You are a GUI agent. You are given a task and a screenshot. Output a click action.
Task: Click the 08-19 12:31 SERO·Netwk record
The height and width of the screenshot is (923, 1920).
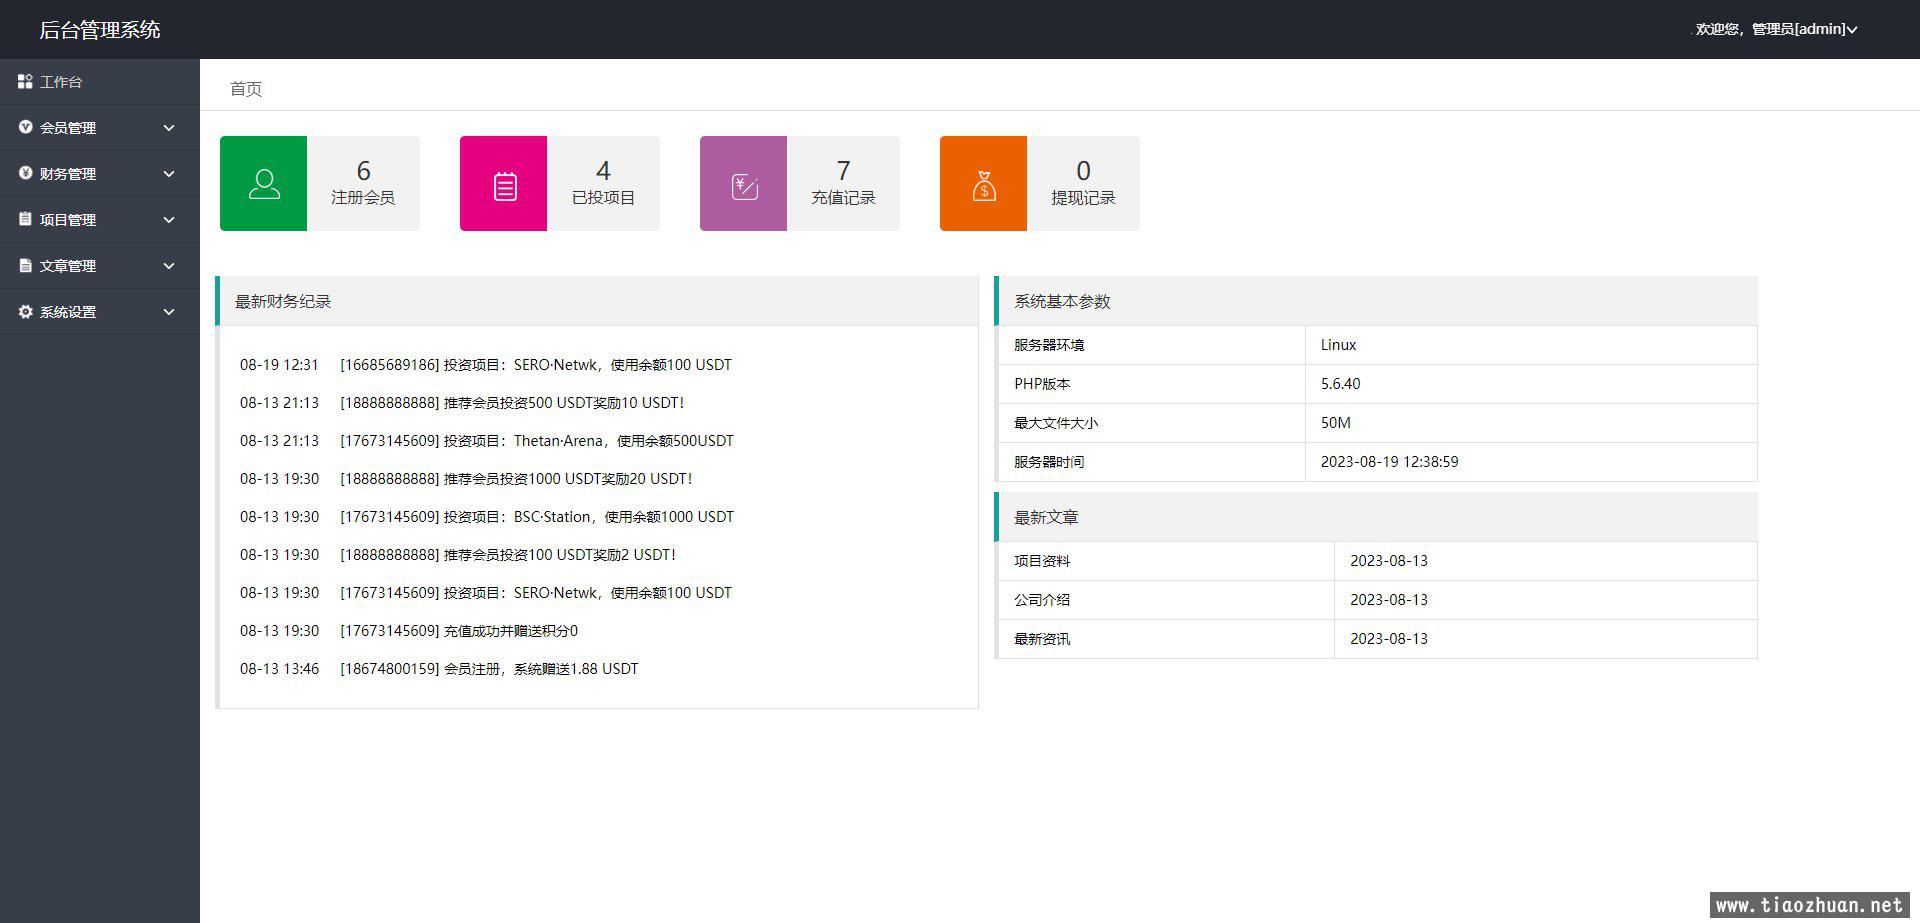486,365
